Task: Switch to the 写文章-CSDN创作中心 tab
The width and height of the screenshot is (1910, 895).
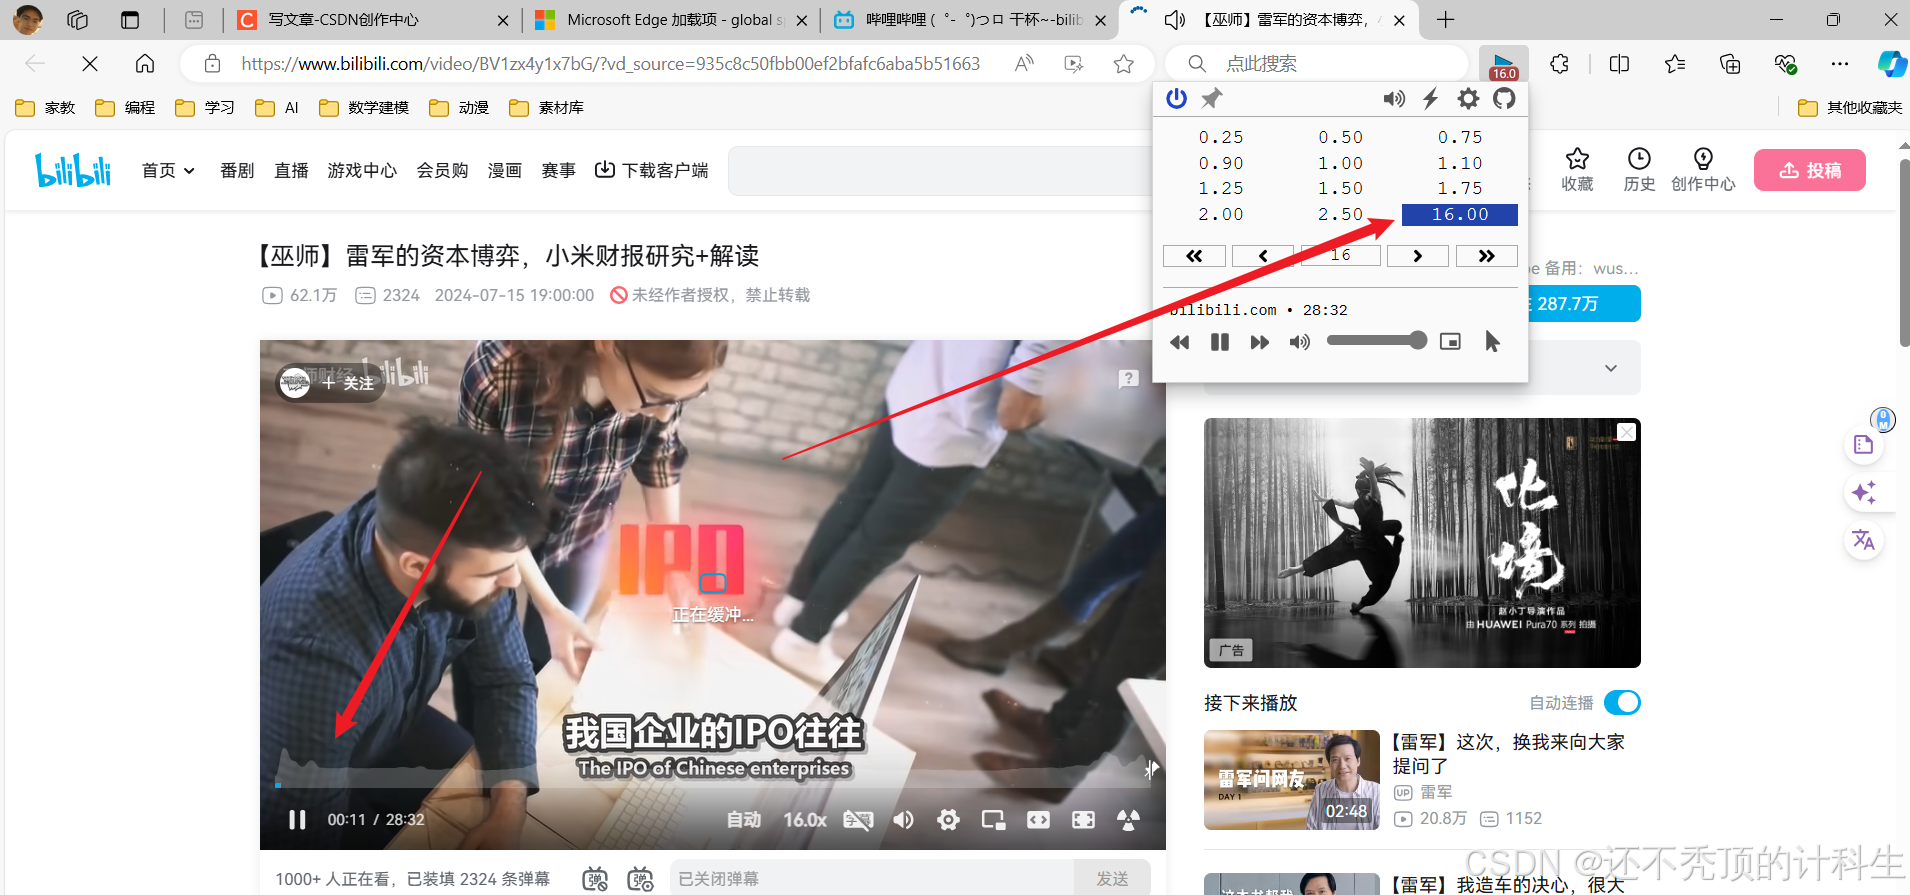Action: (374, 20)
